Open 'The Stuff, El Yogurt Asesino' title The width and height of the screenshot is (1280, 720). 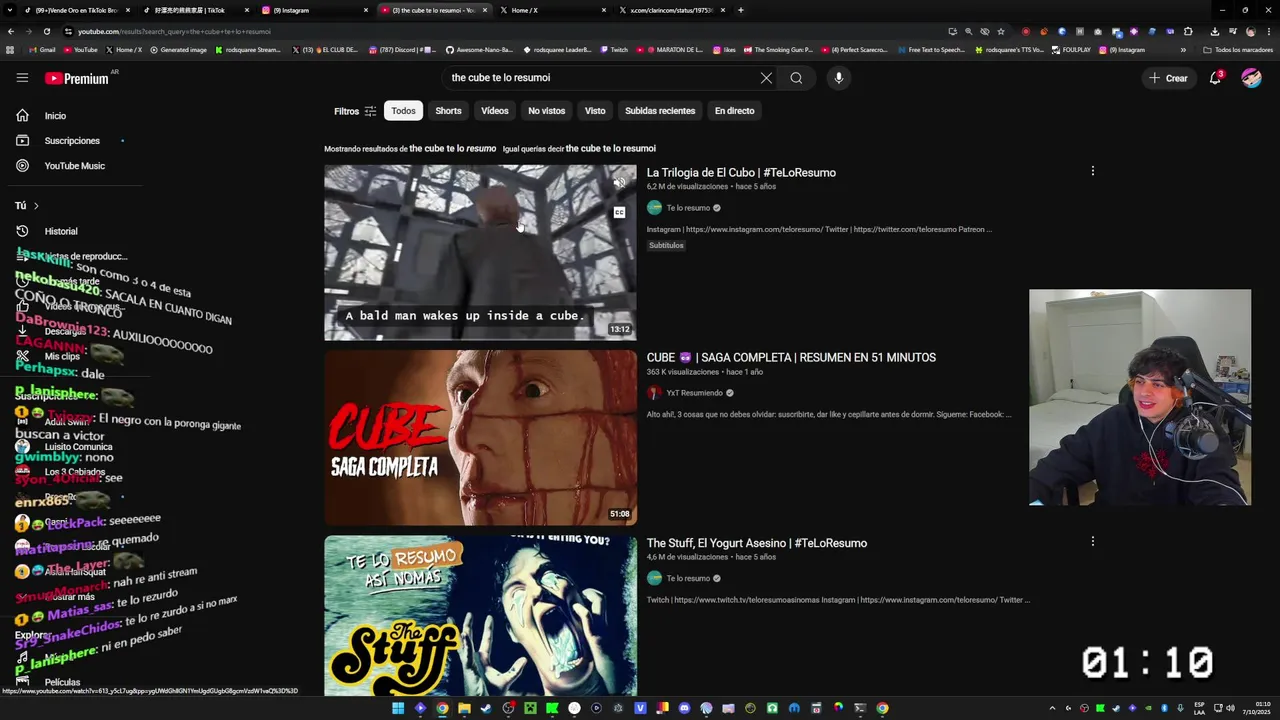pyautogui.click(x=756, y=543)
